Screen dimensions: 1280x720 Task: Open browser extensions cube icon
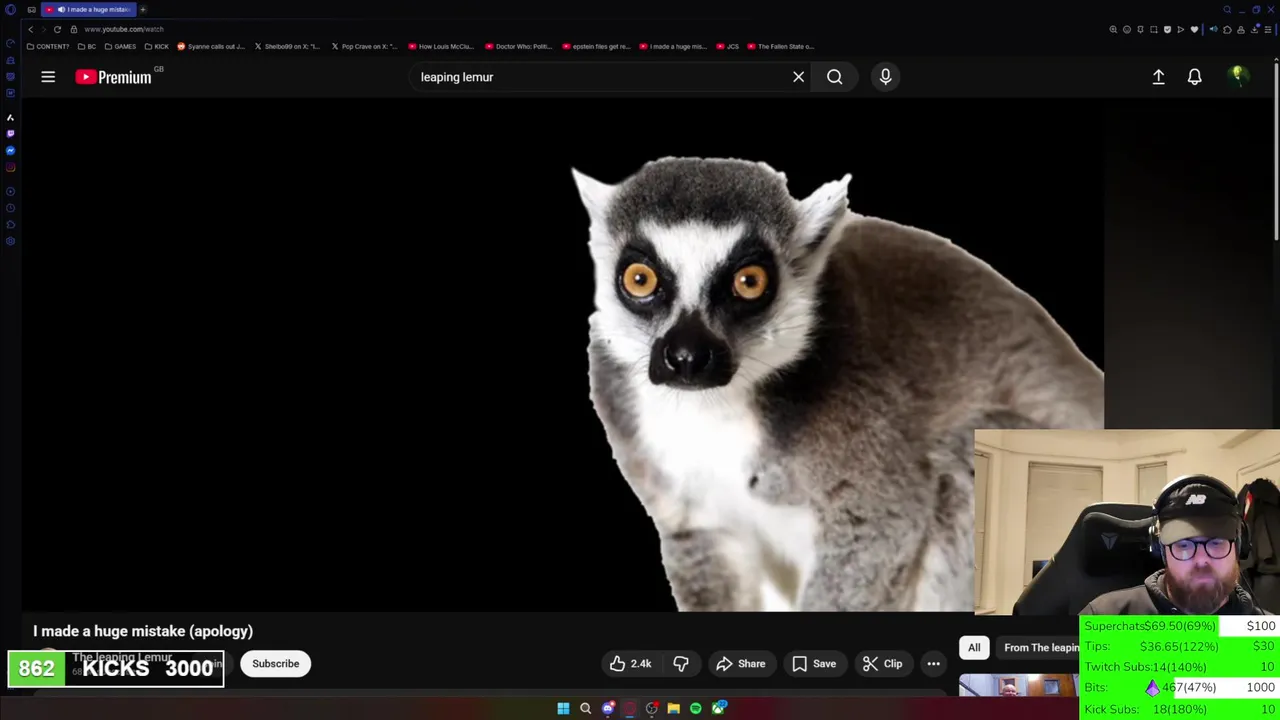pos(1227,29)
